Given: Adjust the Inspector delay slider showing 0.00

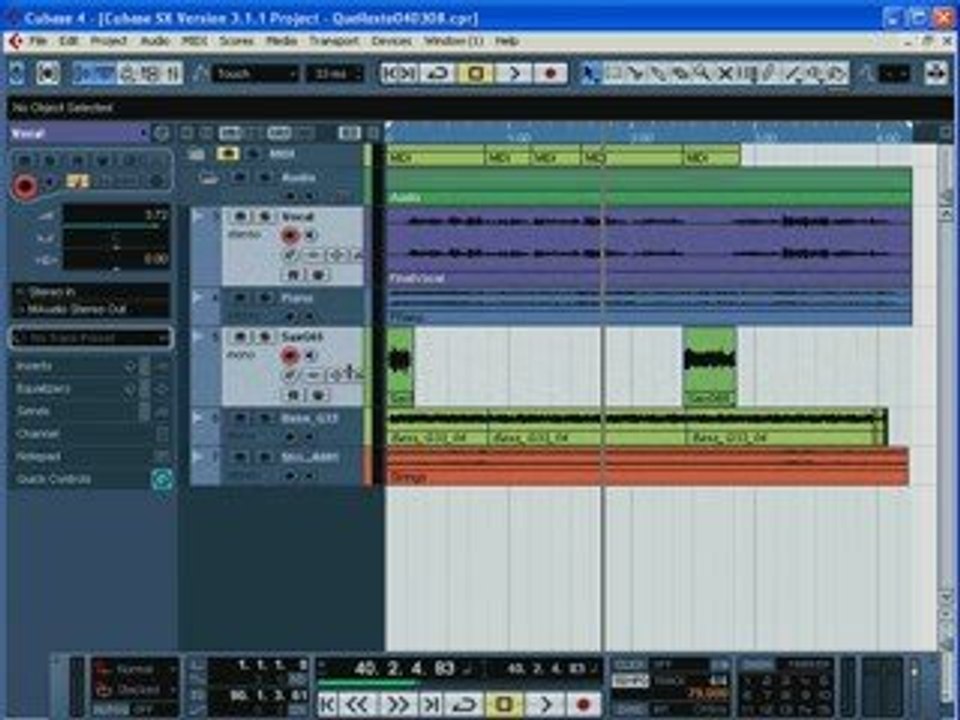Looking at the screenshot, I should 116,260.
